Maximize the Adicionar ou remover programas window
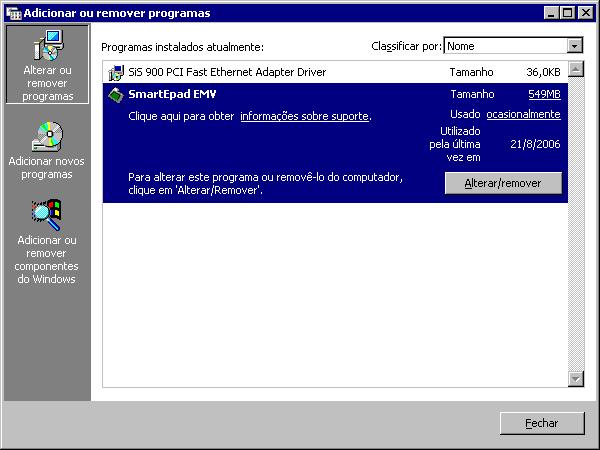 (568, 13)
